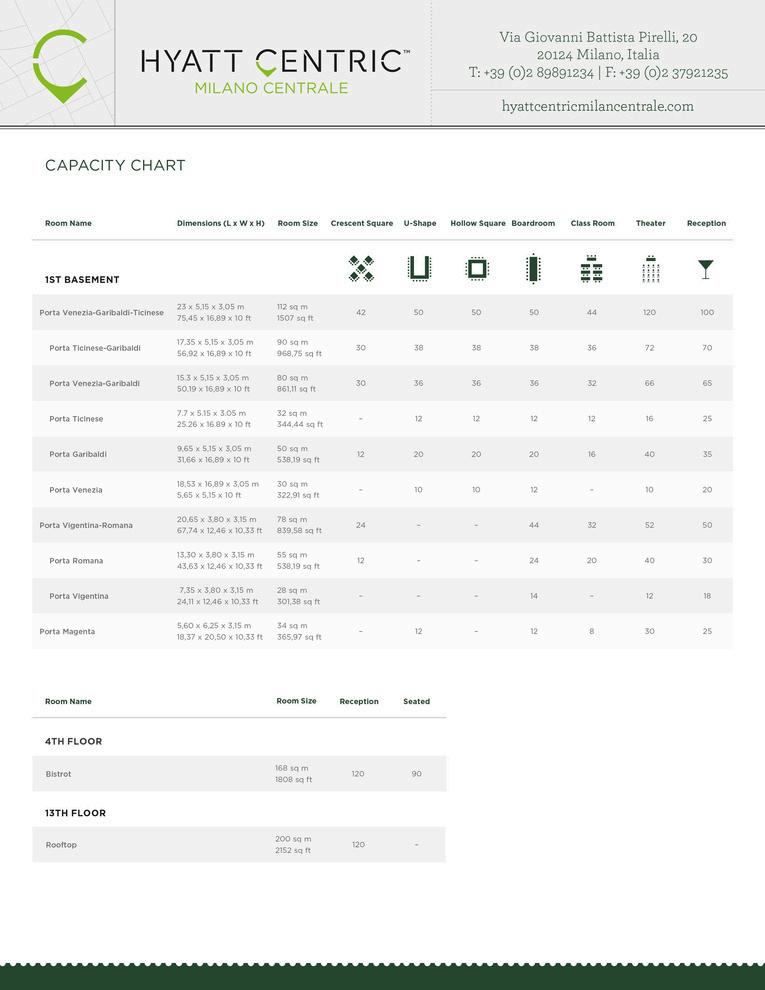Click Reception value 100 in first row
This screenshot has width=765, height=990.
pyautogui.click(x=707, y=313)
